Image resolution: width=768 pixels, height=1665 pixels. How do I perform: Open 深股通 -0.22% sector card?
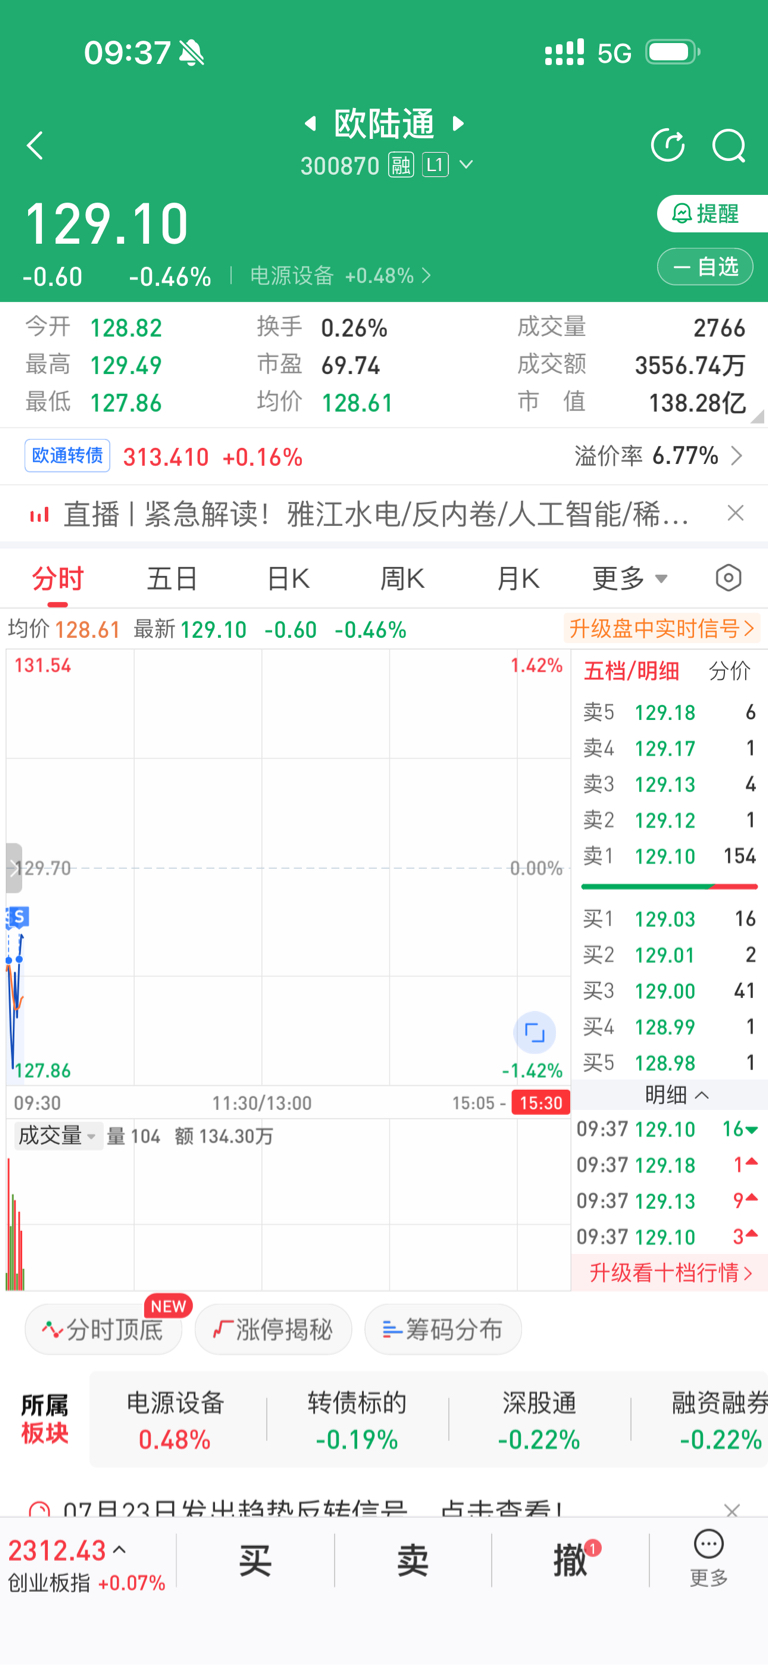[x=539, y=1420]
